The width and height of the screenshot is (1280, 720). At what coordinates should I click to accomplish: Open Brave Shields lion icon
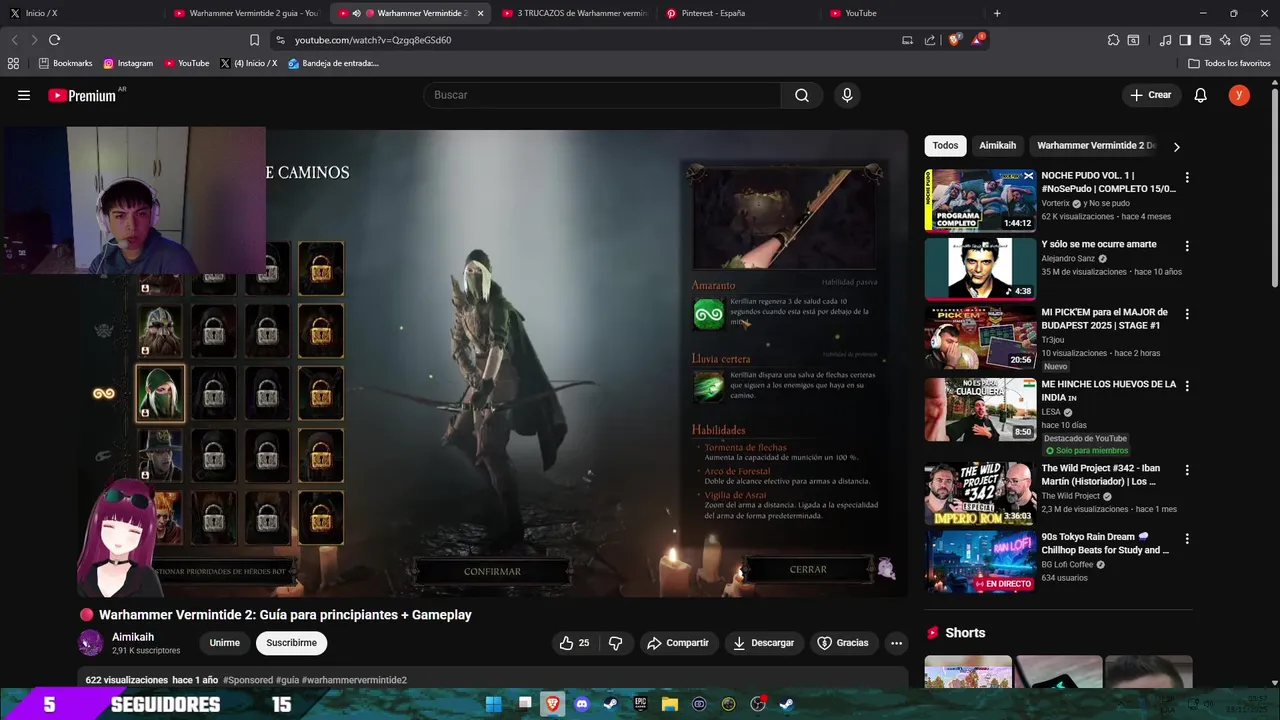[x=955, y=40]
